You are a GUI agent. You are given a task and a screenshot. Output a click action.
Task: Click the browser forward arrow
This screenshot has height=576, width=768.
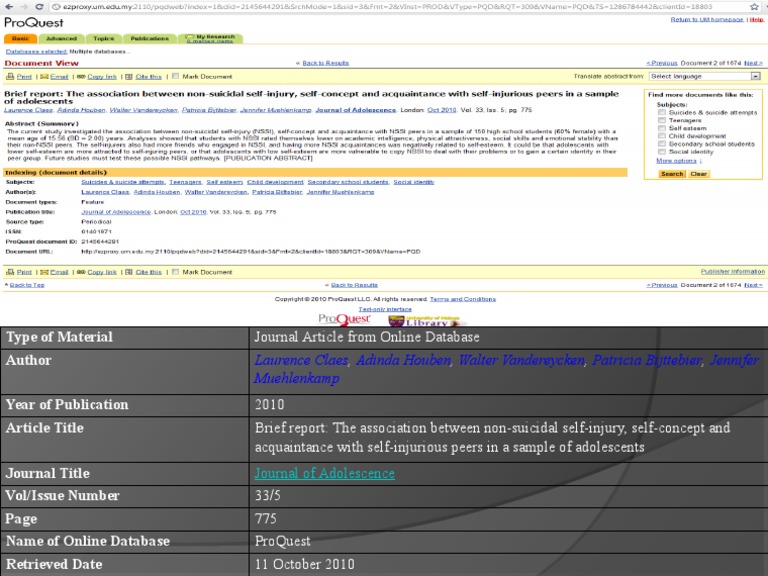pos(24,6)
